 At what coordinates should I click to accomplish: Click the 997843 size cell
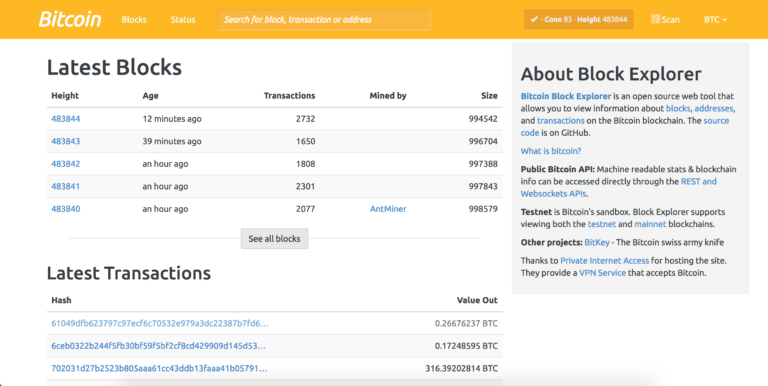point(483,186)
